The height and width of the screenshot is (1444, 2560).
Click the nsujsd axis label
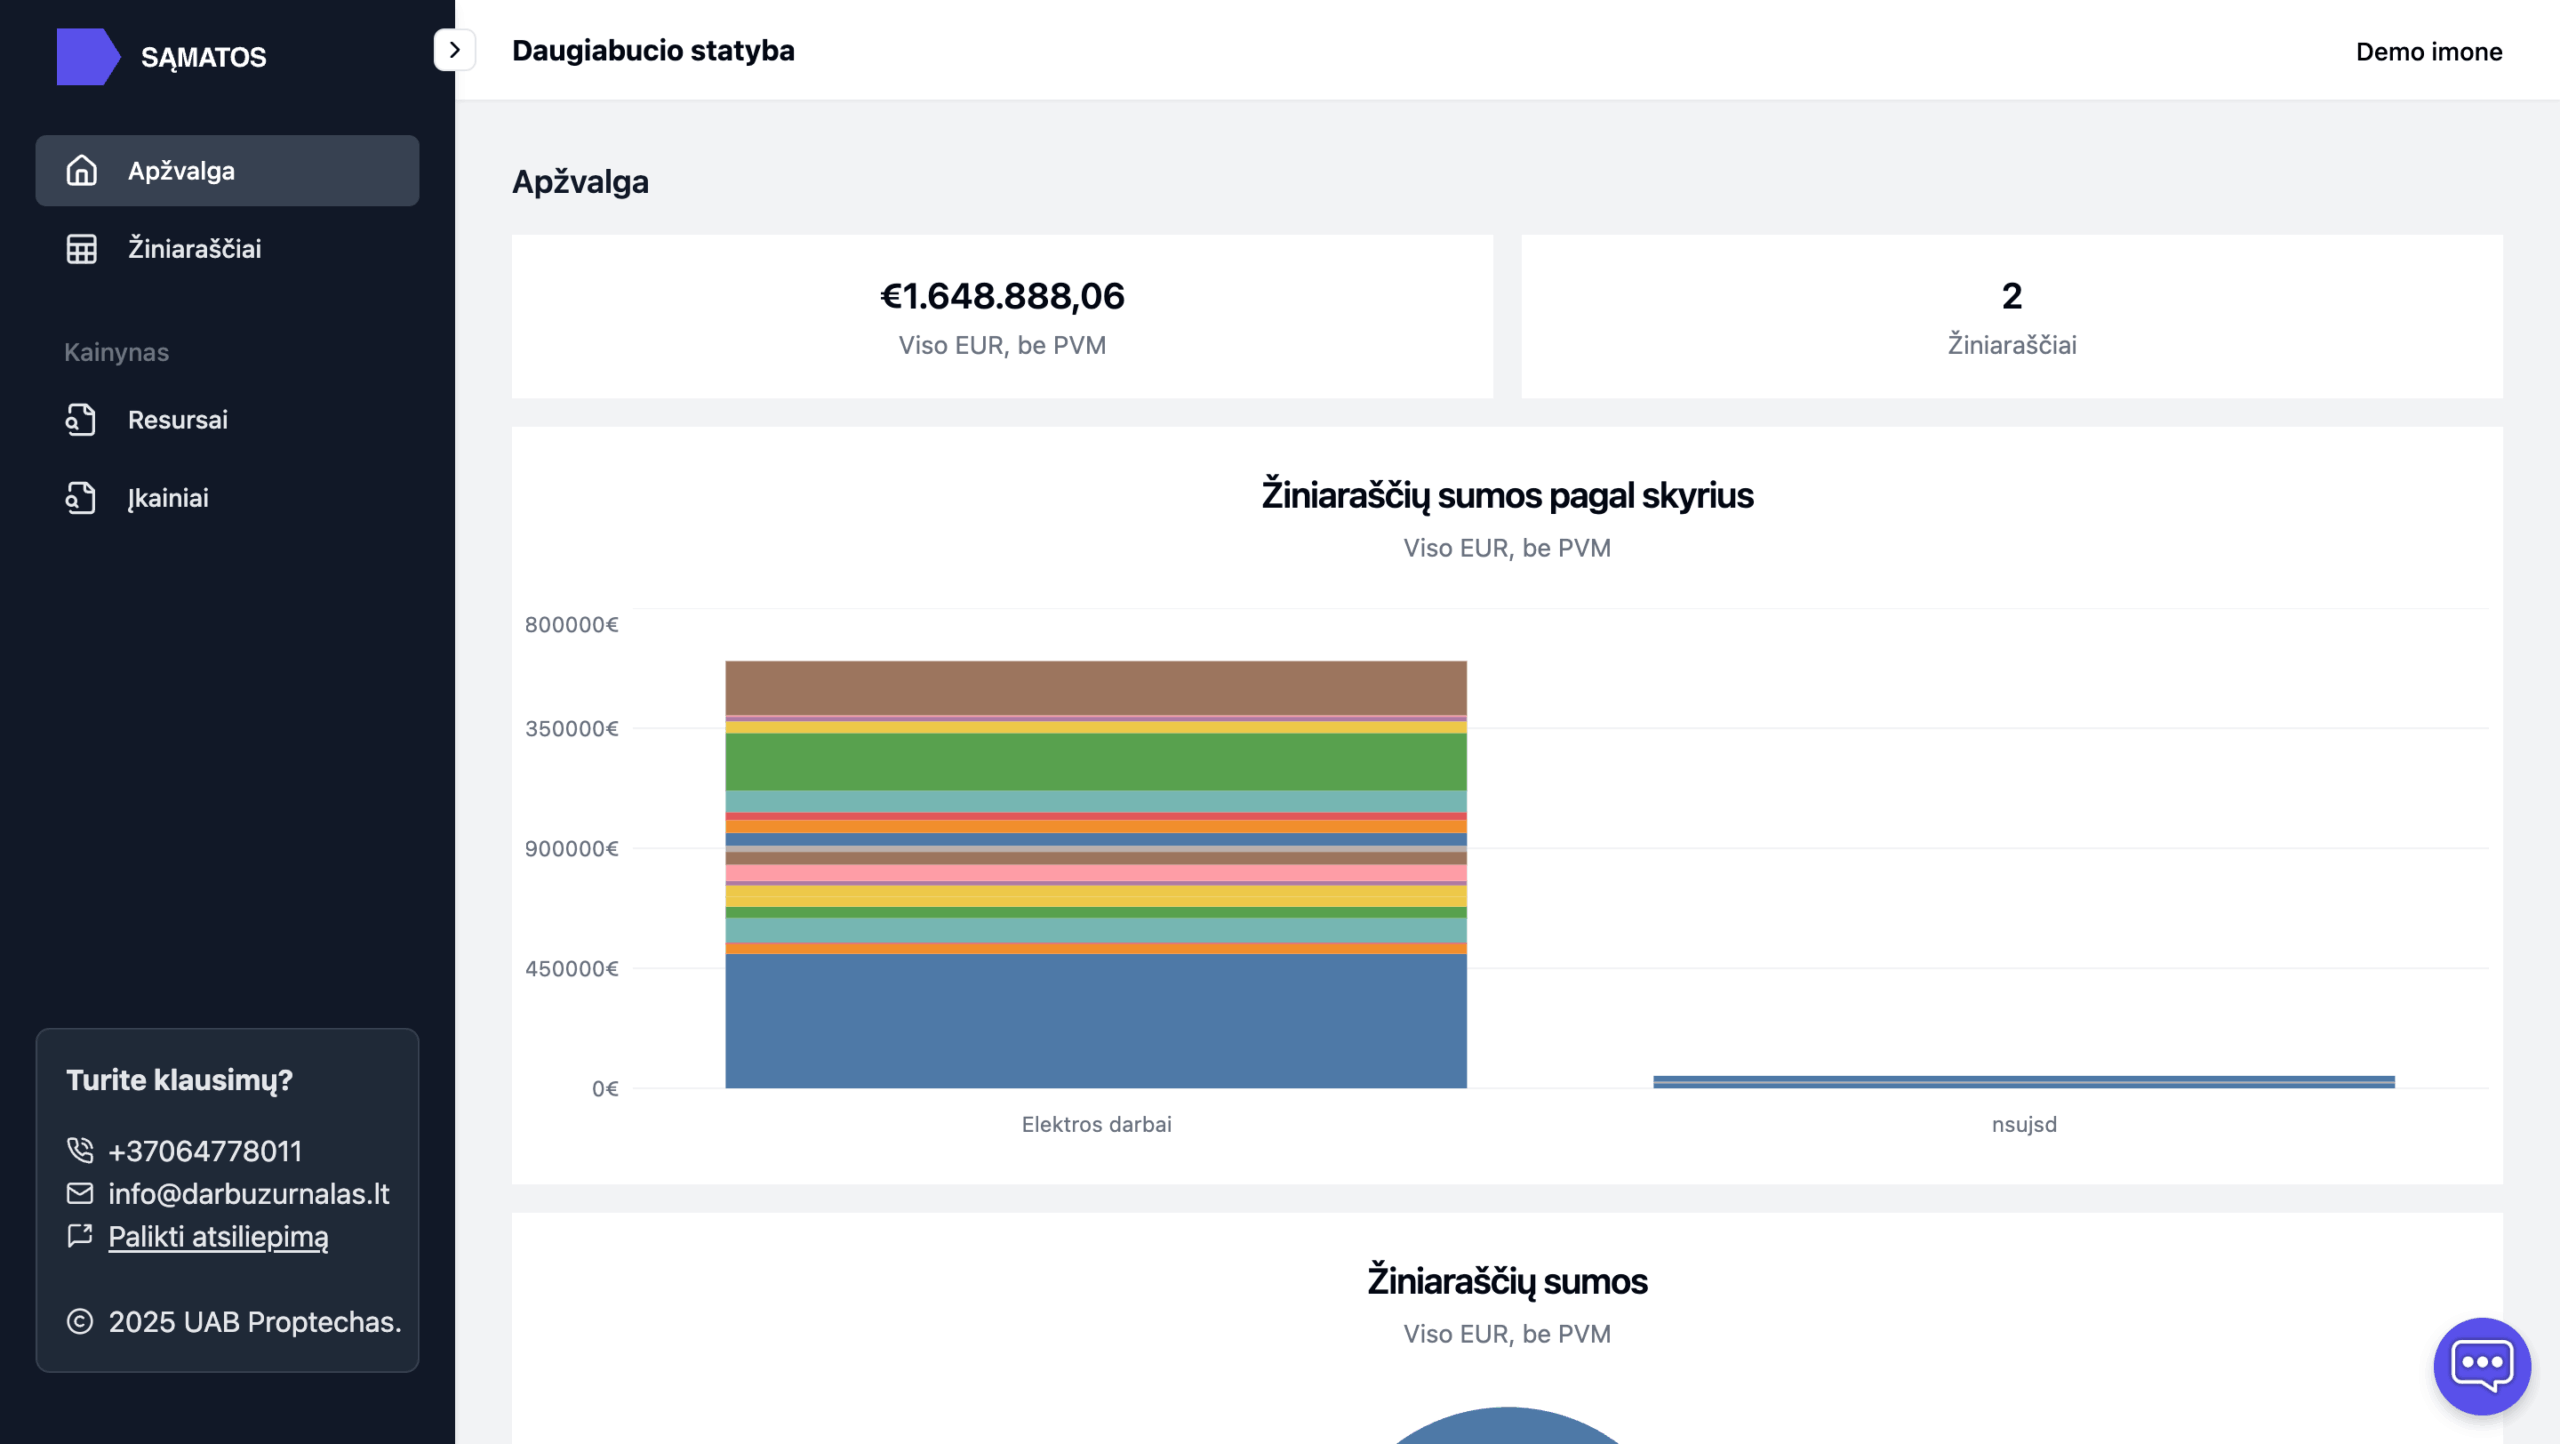pos(2024,1124)
